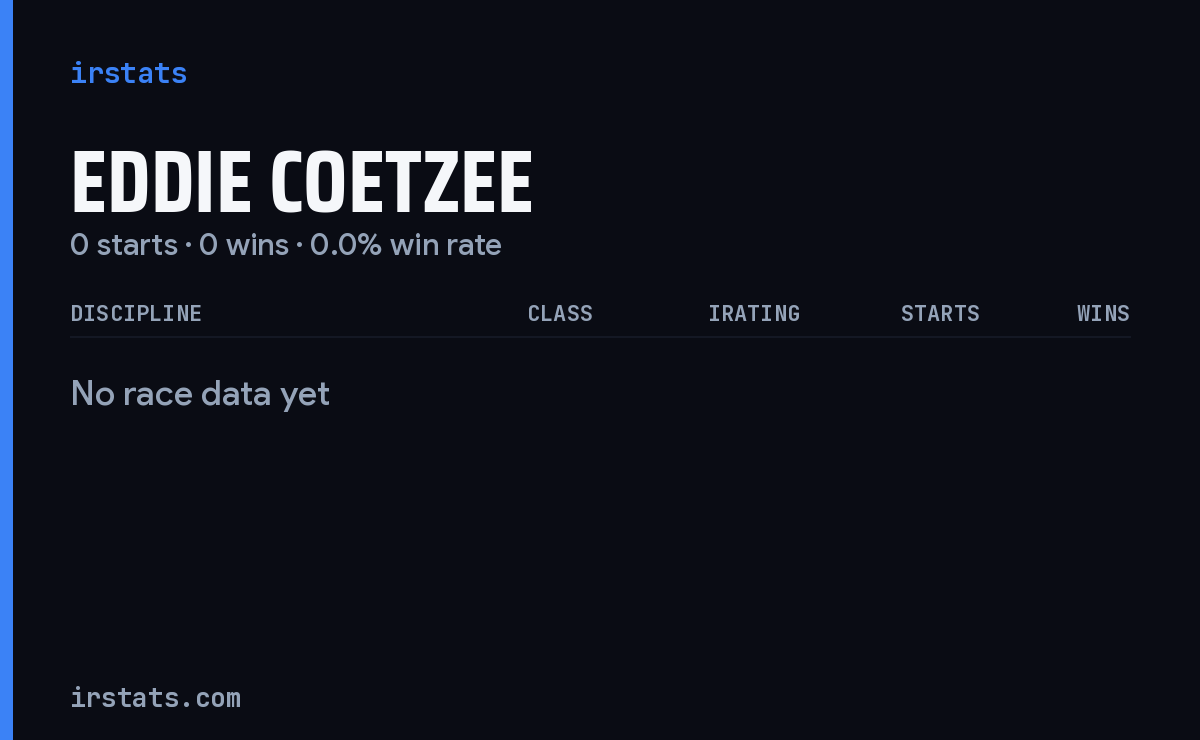Click the "win rate" label text
This screenshot has width=1200, height=740.
pyautogui.click(x=446, y=245)
